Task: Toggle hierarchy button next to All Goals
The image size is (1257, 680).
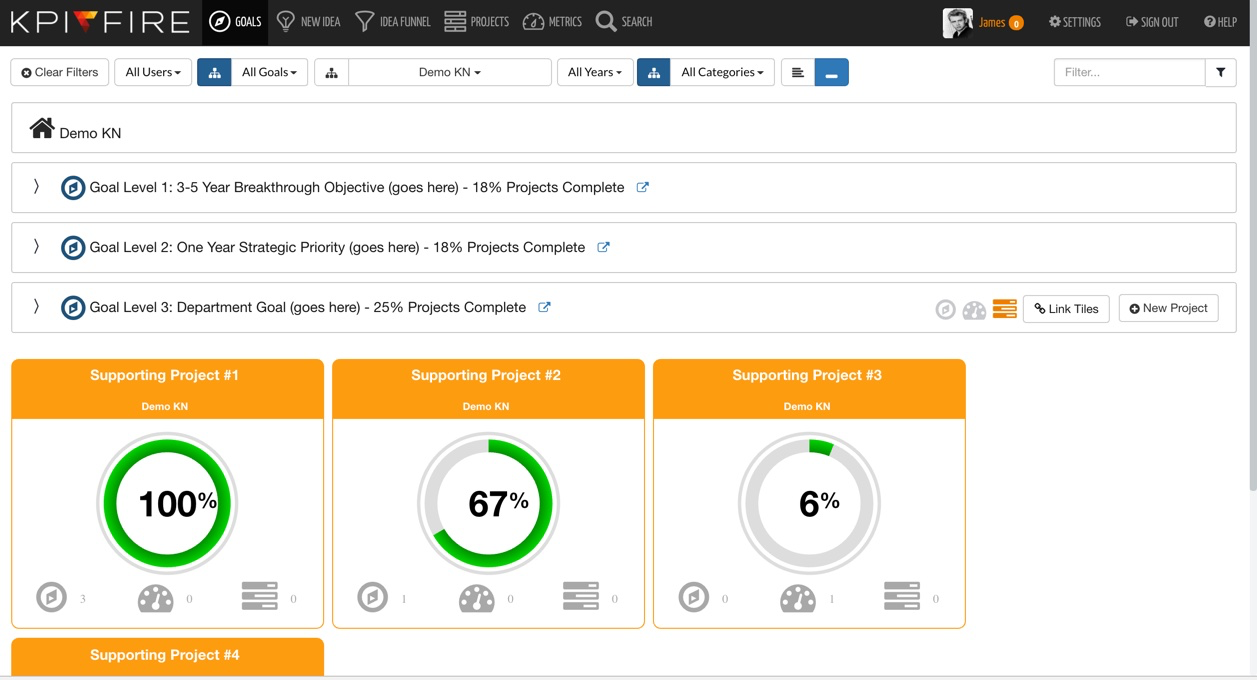Action: tap(214, 72)
